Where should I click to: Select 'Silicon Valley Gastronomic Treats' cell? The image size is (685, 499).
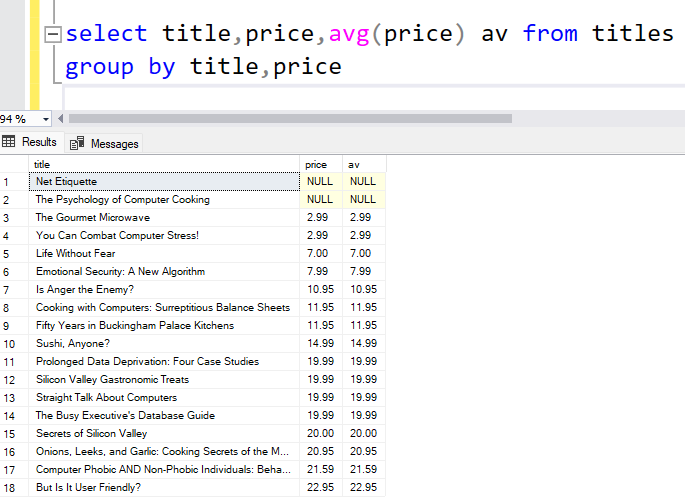164,379
